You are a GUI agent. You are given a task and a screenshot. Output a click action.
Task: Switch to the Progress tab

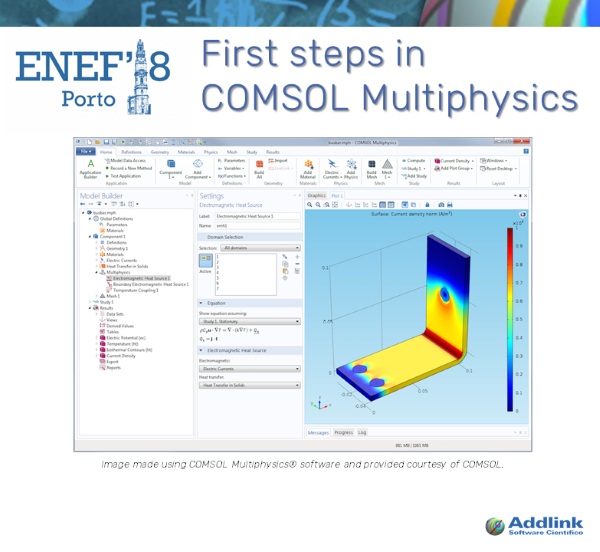click(343, 432)
